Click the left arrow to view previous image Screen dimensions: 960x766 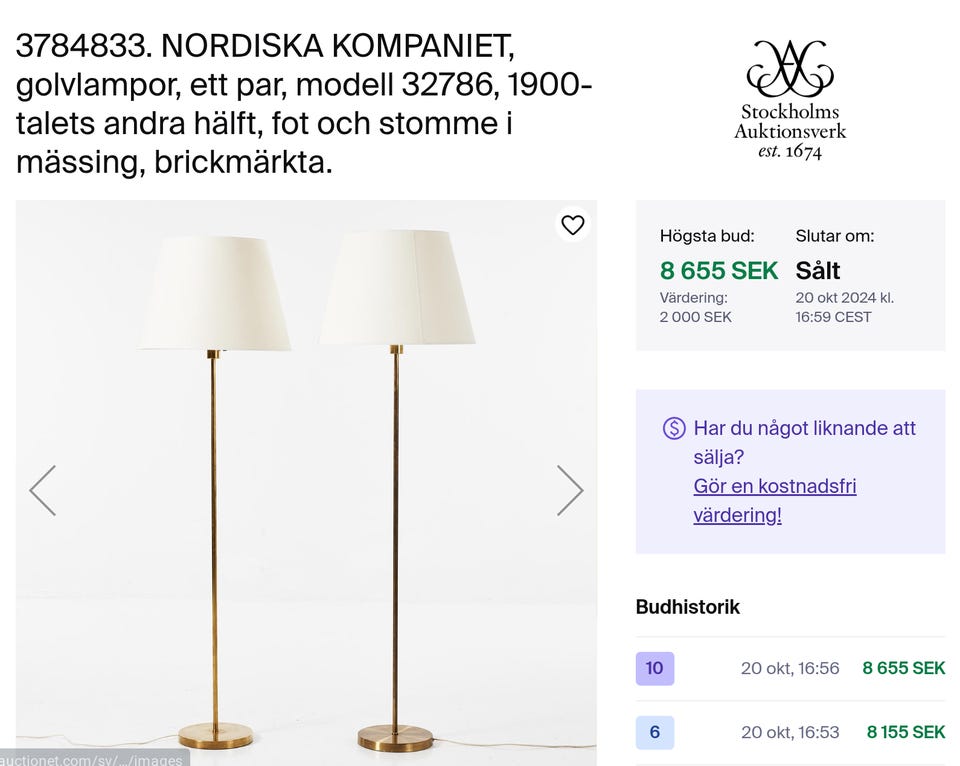point(43,489)
